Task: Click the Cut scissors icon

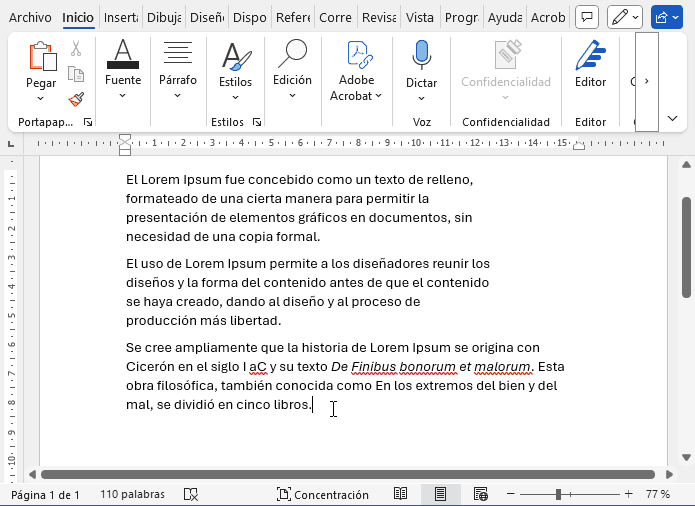Action: [x=76, y=49]
